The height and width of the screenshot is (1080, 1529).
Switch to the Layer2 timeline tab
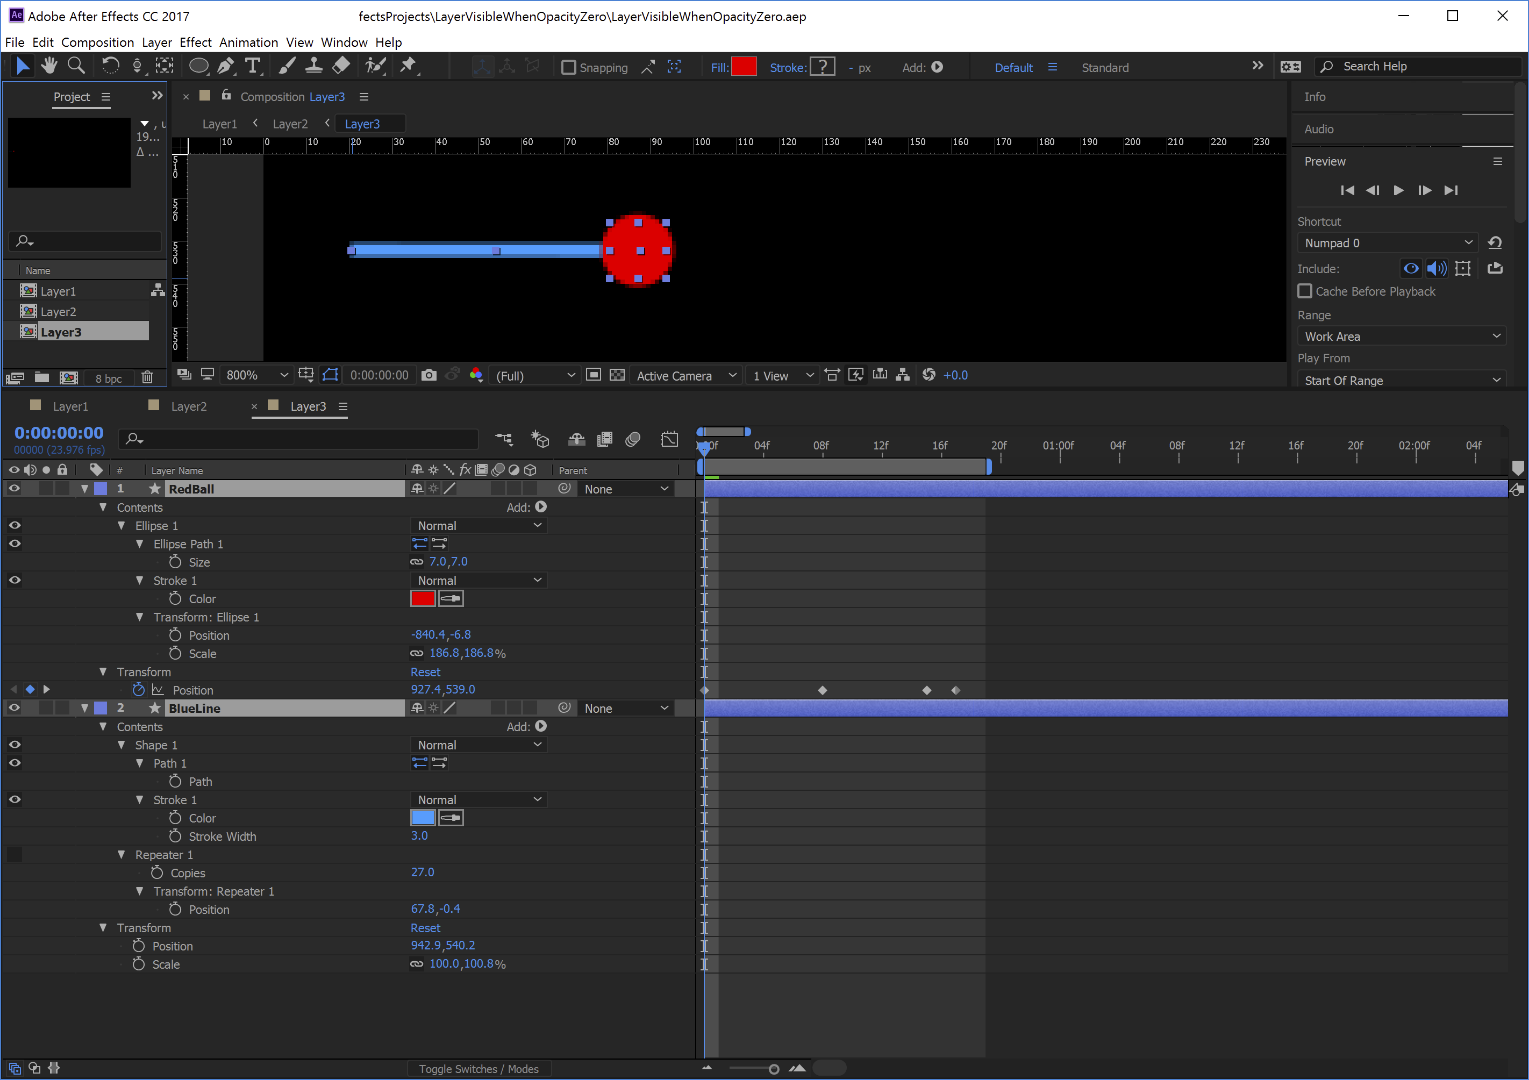tap(188, 406)
